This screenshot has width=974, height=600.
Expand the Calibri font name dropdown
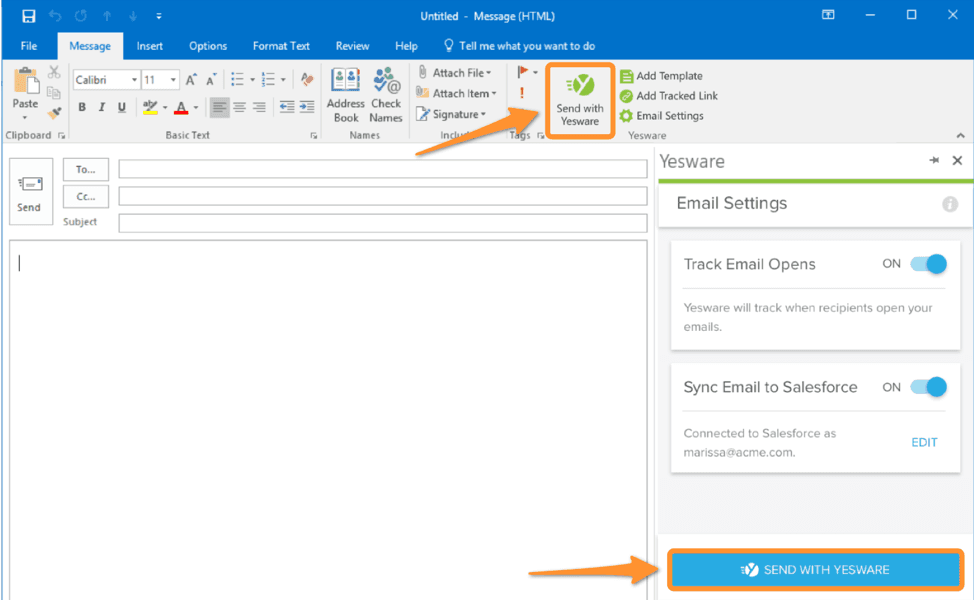[133, 80]
